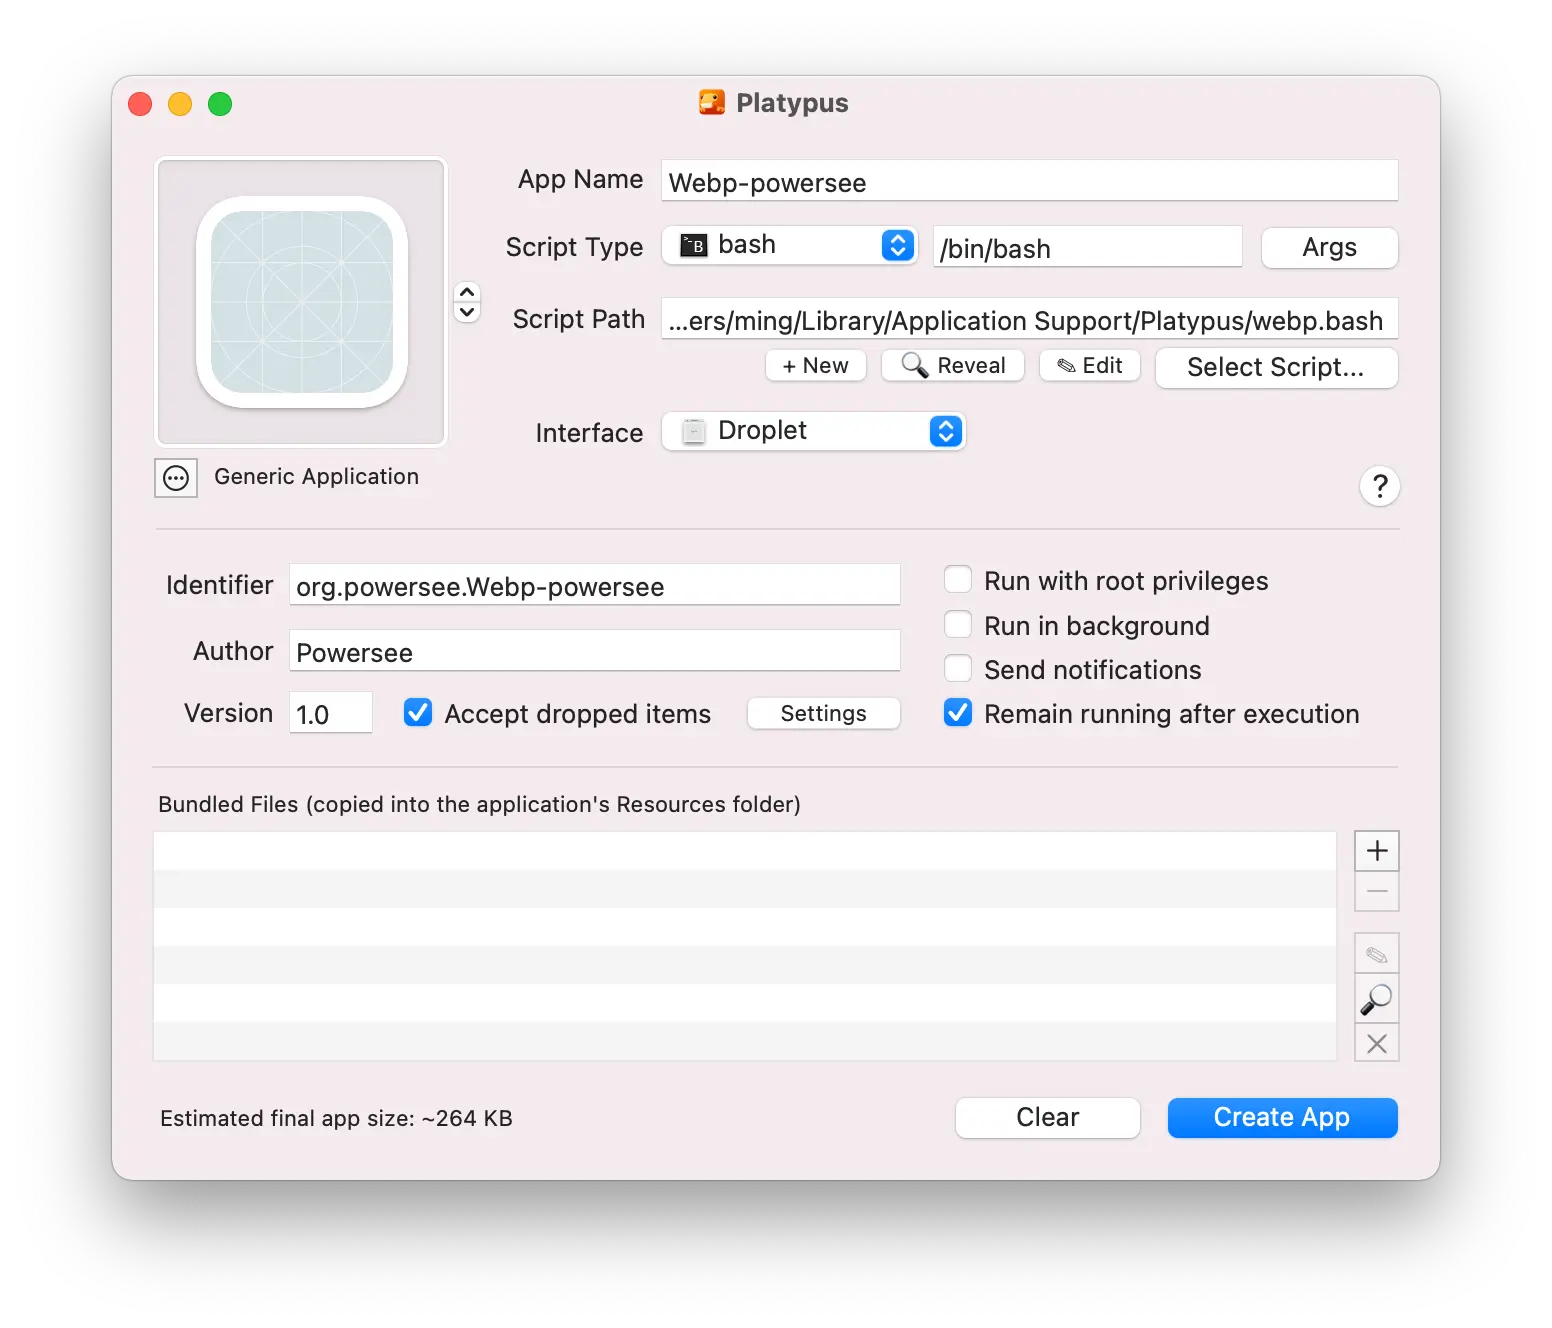This screenshot has width=1552, height=1328.
Task: Click the icon selector up/down stepper
Action: [x=467, y=302]
